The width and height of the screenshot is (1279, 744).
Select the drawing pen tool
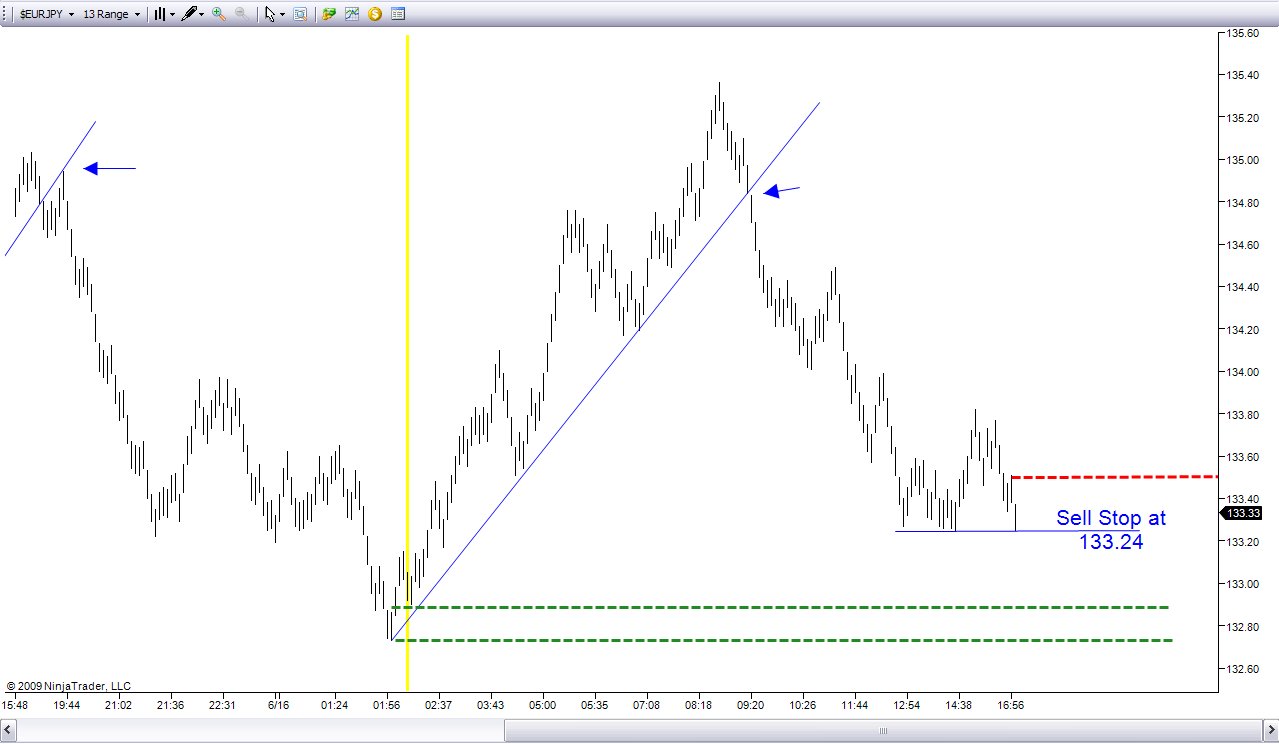[x=189, y=14]
